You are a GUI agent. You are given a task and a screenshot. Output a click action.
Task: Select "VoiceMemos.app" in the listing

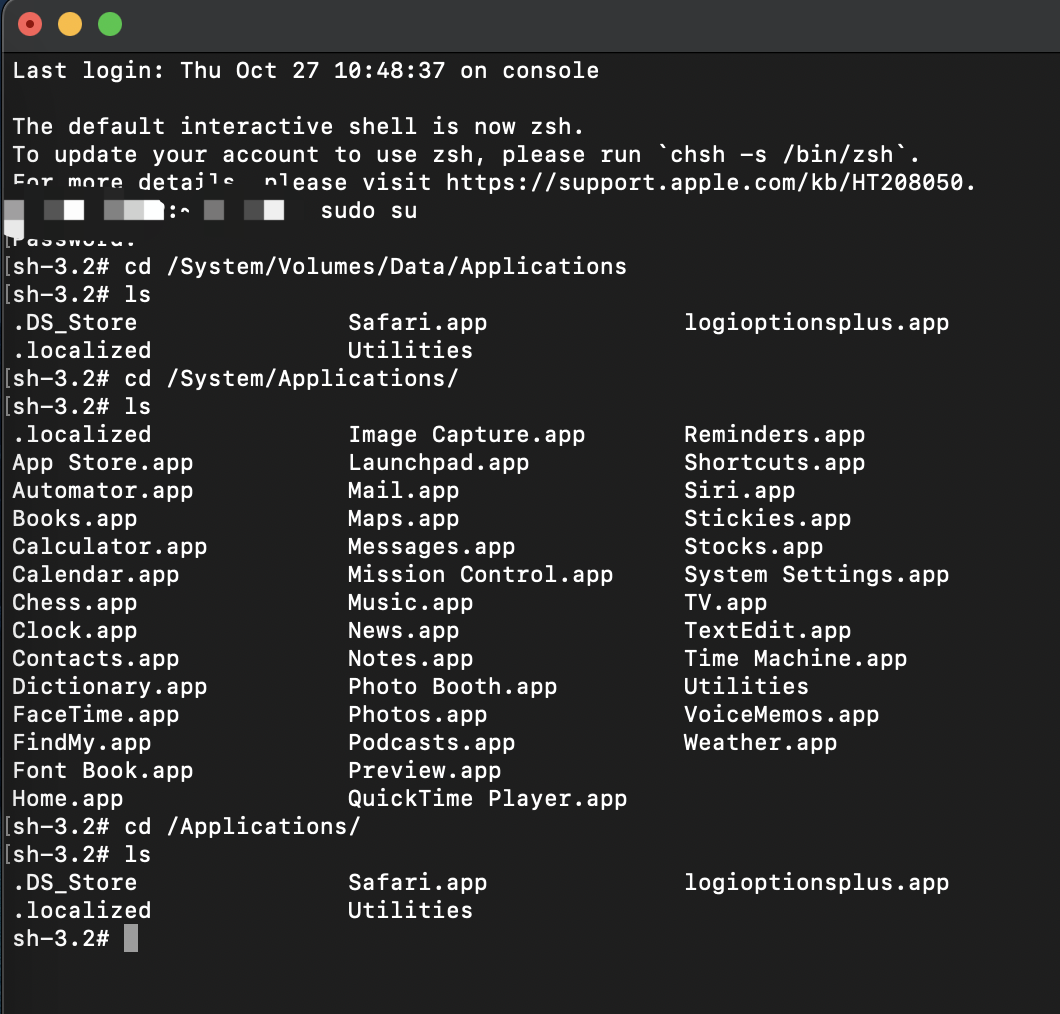(x=781, y=715)
